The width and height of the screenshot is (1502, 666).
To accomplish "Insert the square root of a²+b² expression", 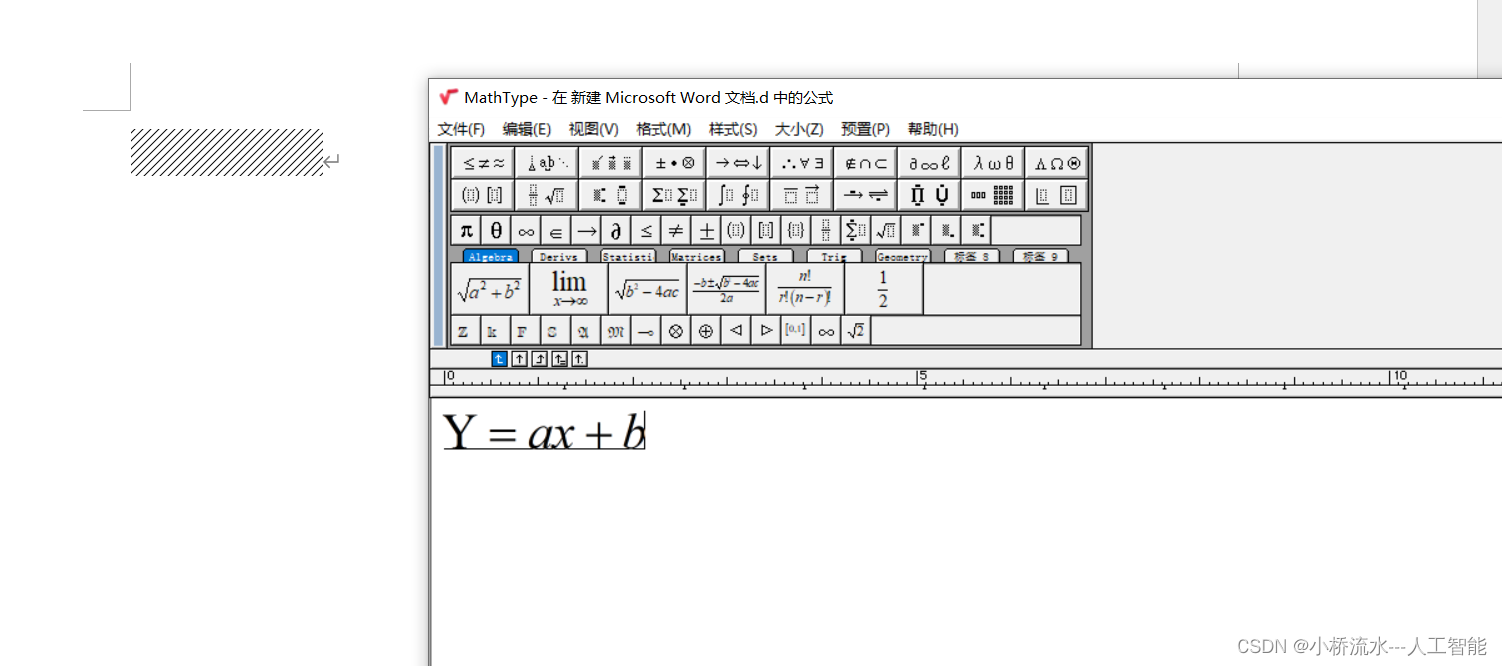I will click(x=490, y=289).
